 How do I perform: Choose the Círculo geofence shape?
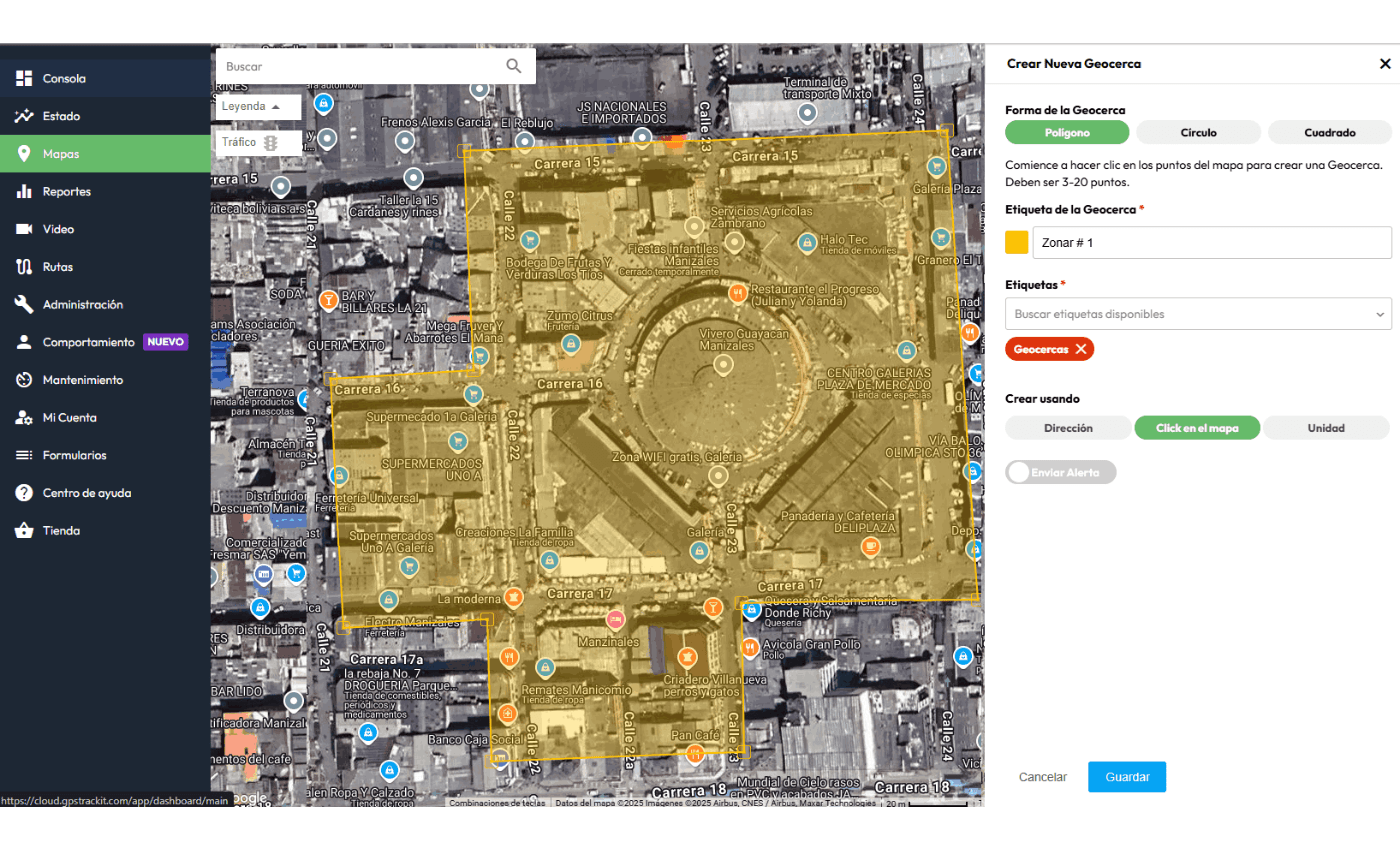pyautogui.click(x=1198, y=132)
